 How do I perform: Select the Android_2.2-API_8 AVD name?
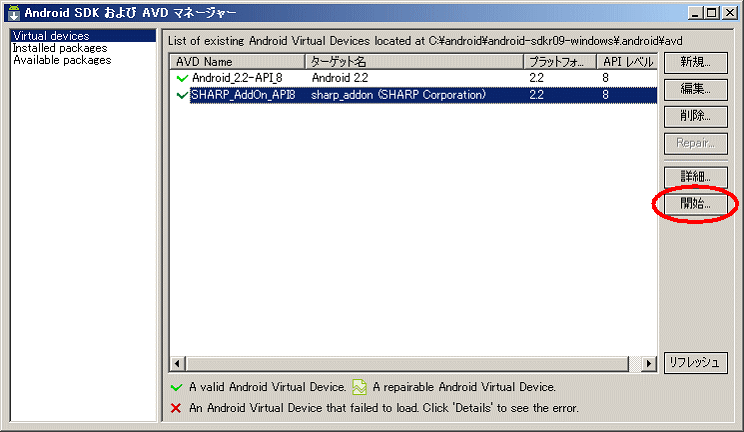pyautogui.click(x=237, y=78)
